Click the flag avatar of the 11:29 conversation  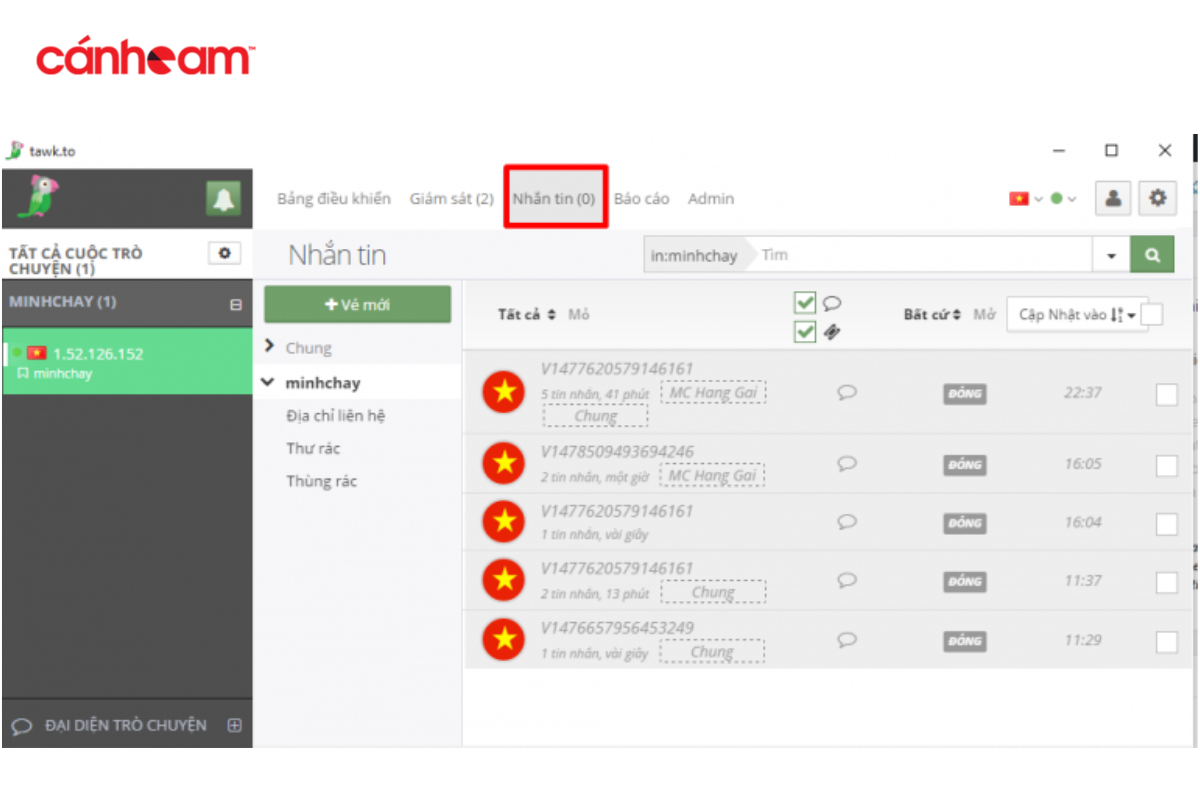click(504, 638)
